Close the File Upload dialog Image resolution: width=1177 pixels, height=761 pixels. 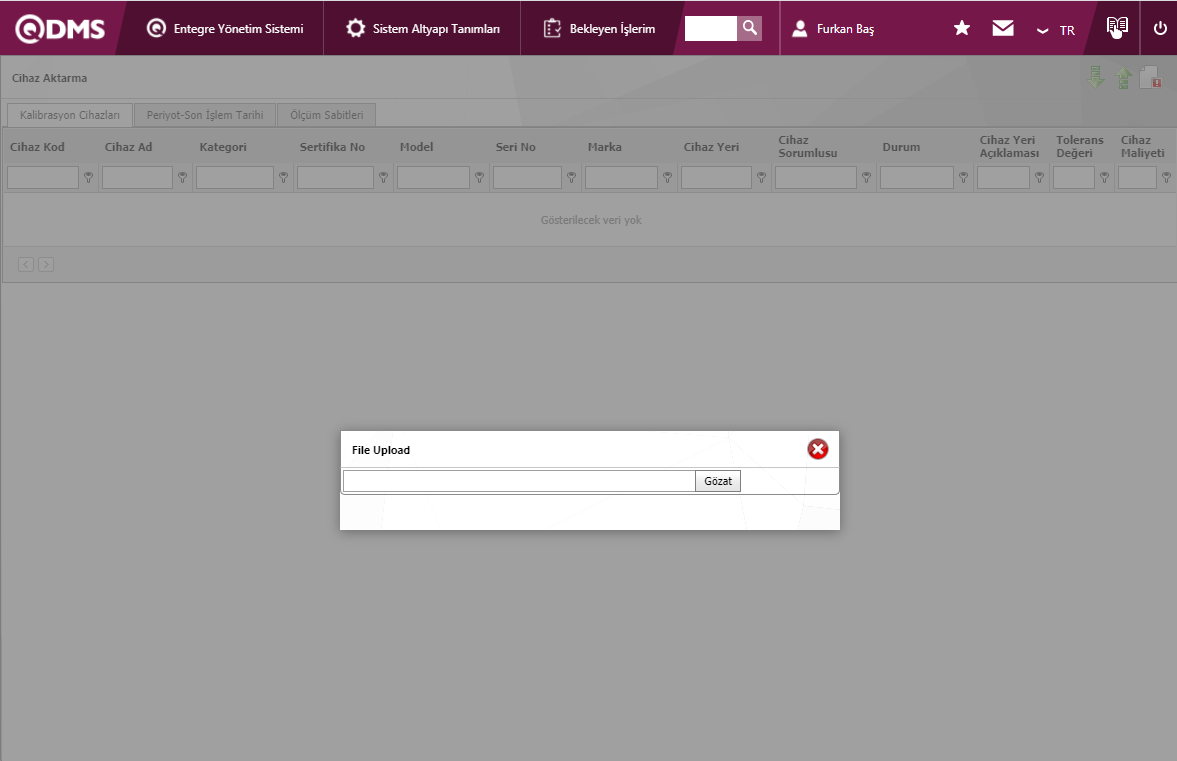click(818, 450)
